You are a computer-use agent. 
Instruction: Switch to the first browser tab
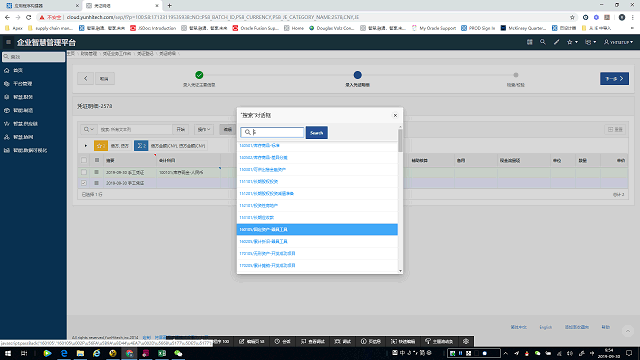coord(41,6)
